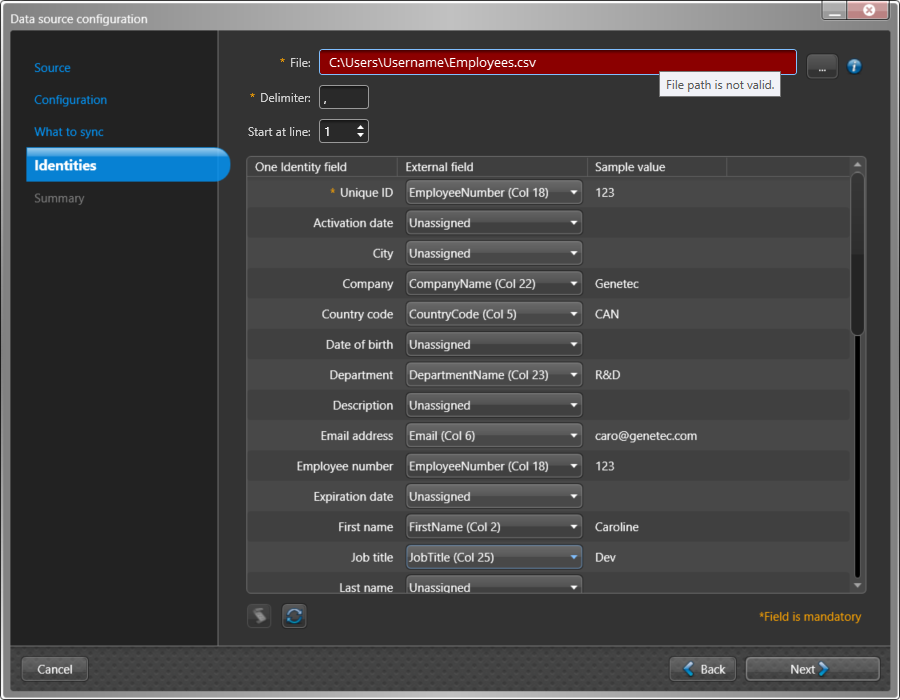Open the Country code field dropdown

point(571,313)
